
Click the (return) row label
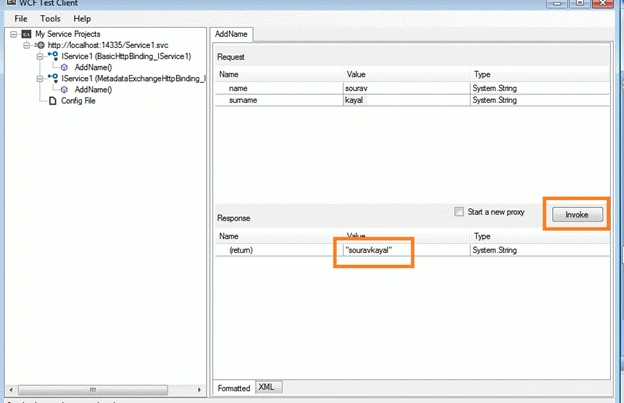241,250
